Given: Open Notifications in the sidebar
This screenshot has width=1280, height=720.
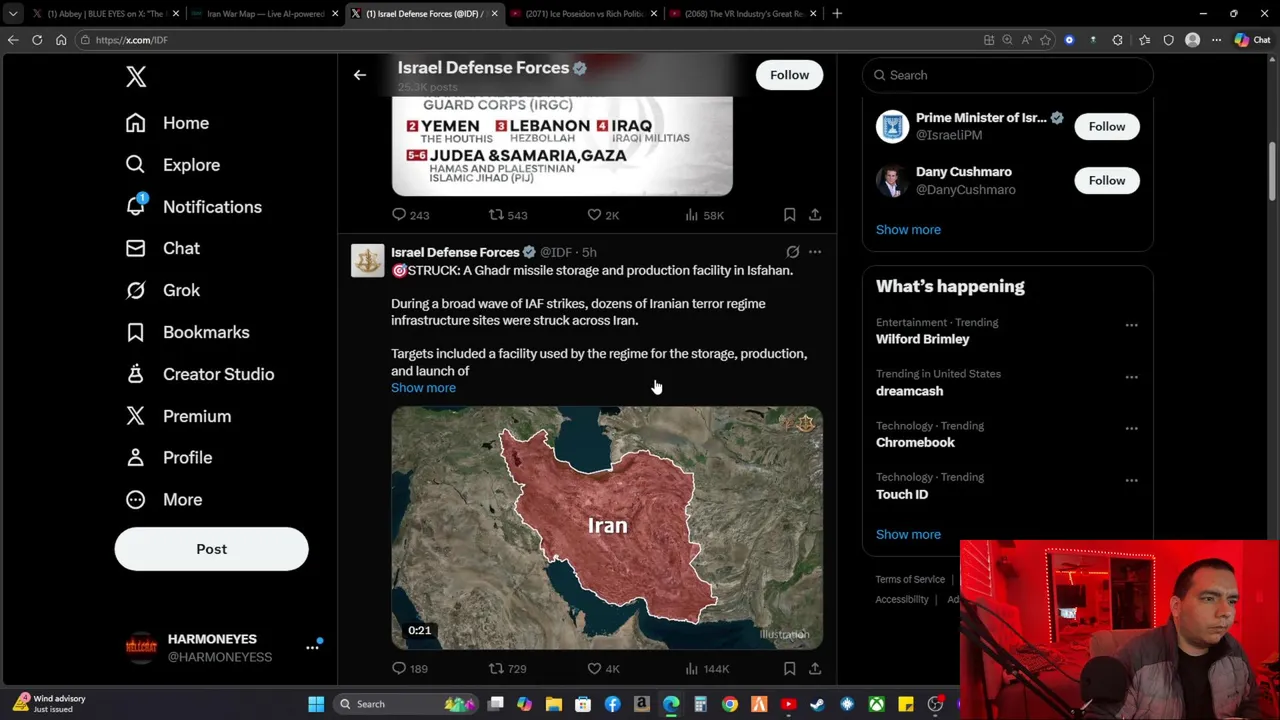Looking at the screenshot, I should [x=193, y=207].
